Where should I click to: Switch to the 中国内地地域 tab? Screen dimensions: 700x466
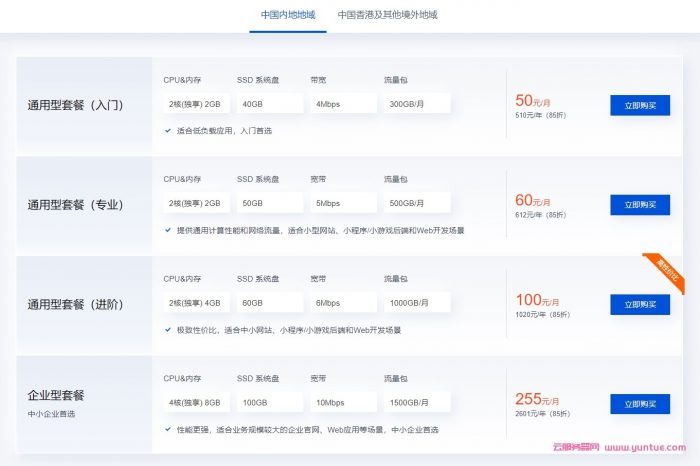(x=288, y=15)
